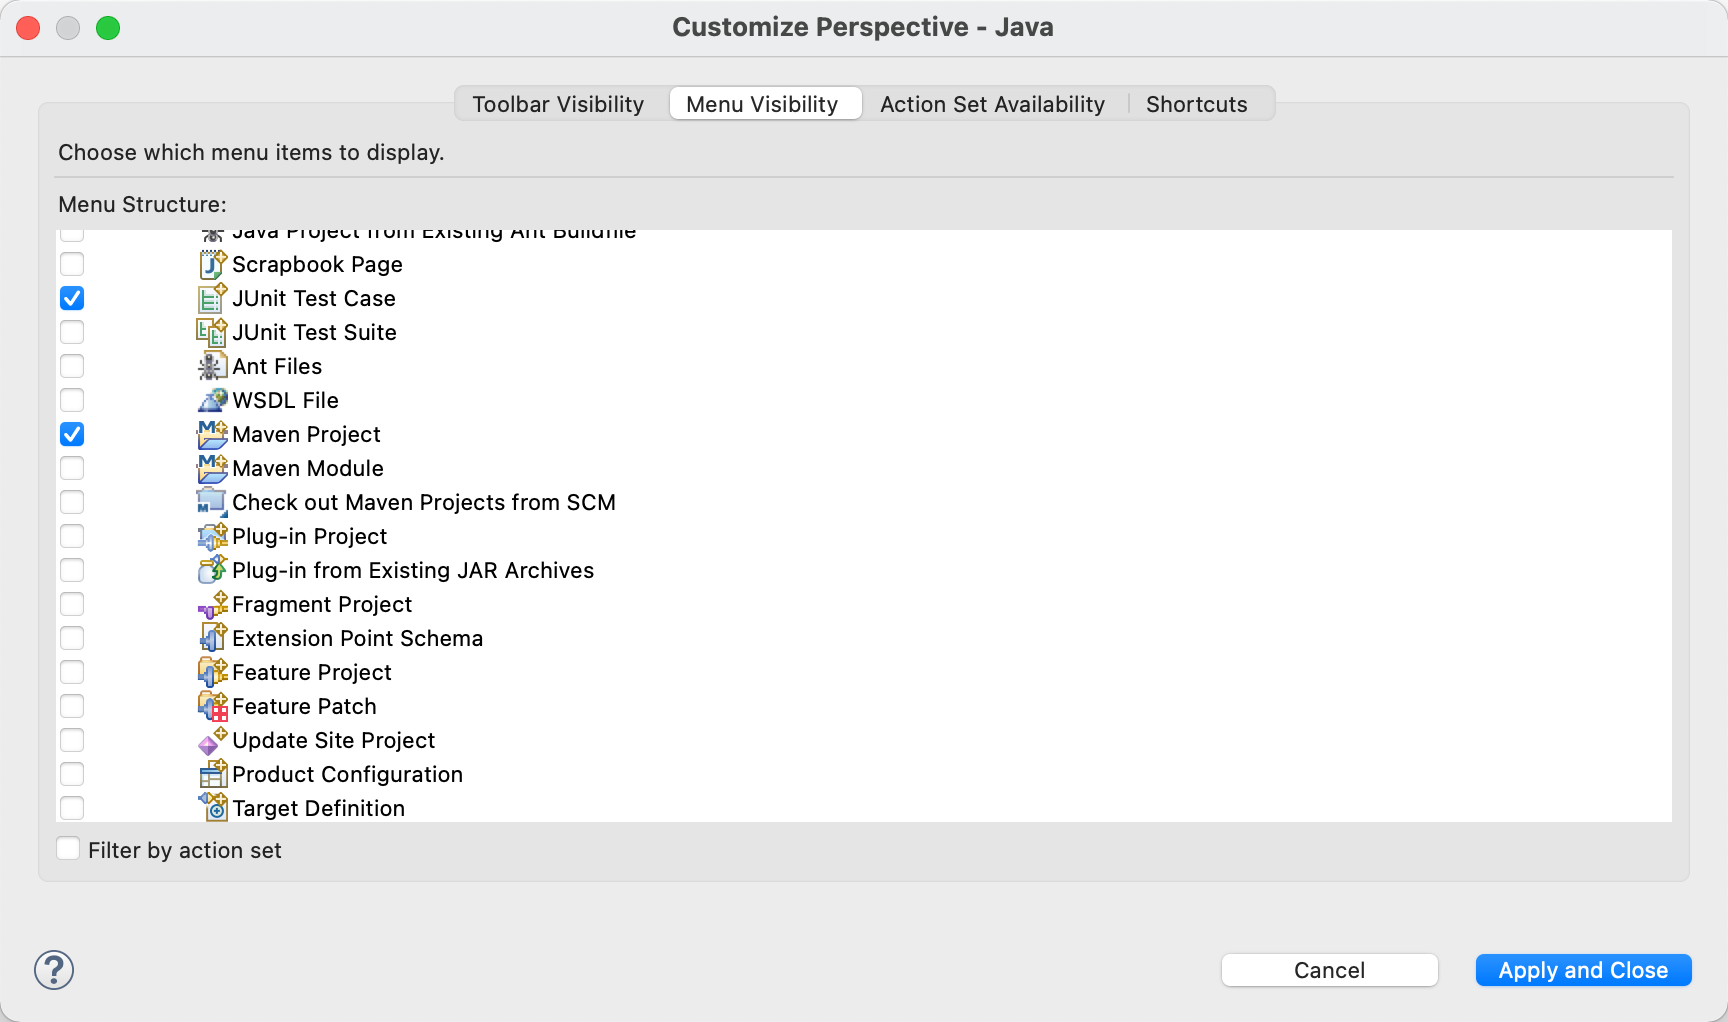Click the Fragment Project icon
The image size is (1728, 1022).
(x=213, y=604)
